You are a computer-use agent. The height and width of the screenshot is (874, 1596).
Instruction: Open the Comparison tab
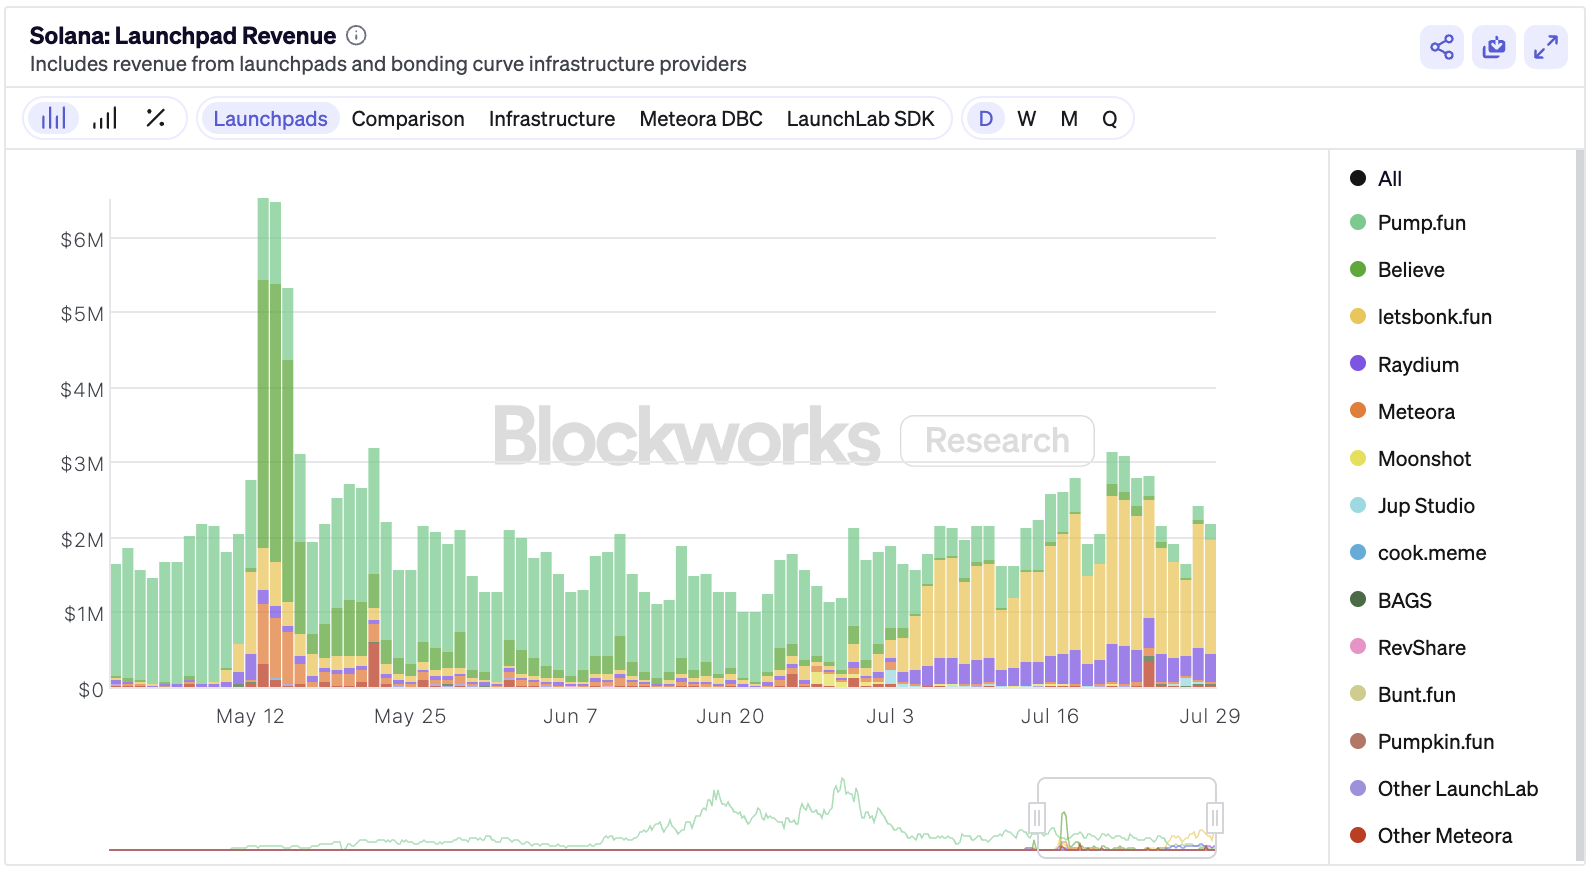pyautogui.click(x=408, y=119)
